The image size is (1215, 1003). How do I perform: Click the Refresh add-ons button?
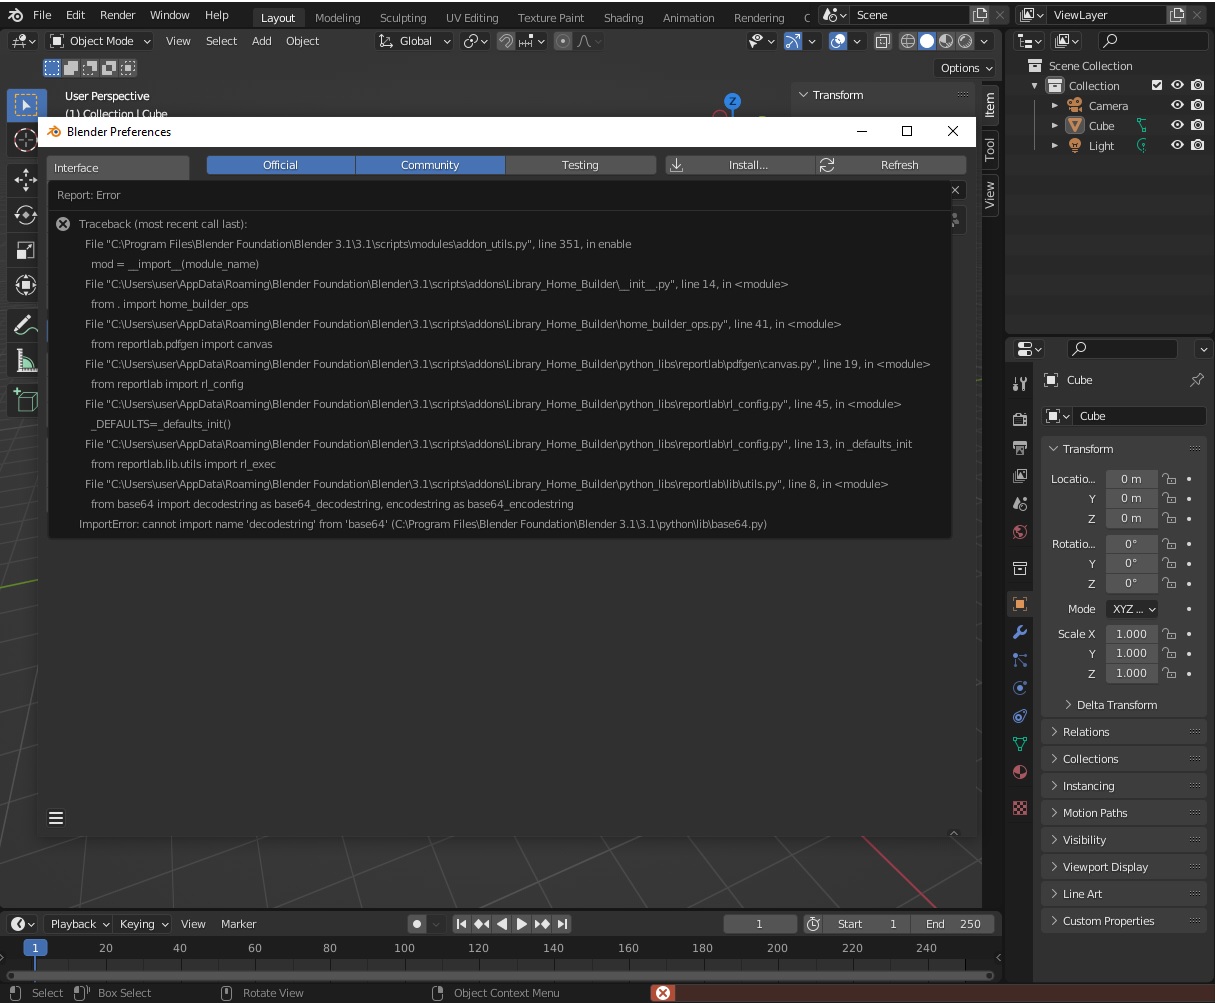point(891,165)
